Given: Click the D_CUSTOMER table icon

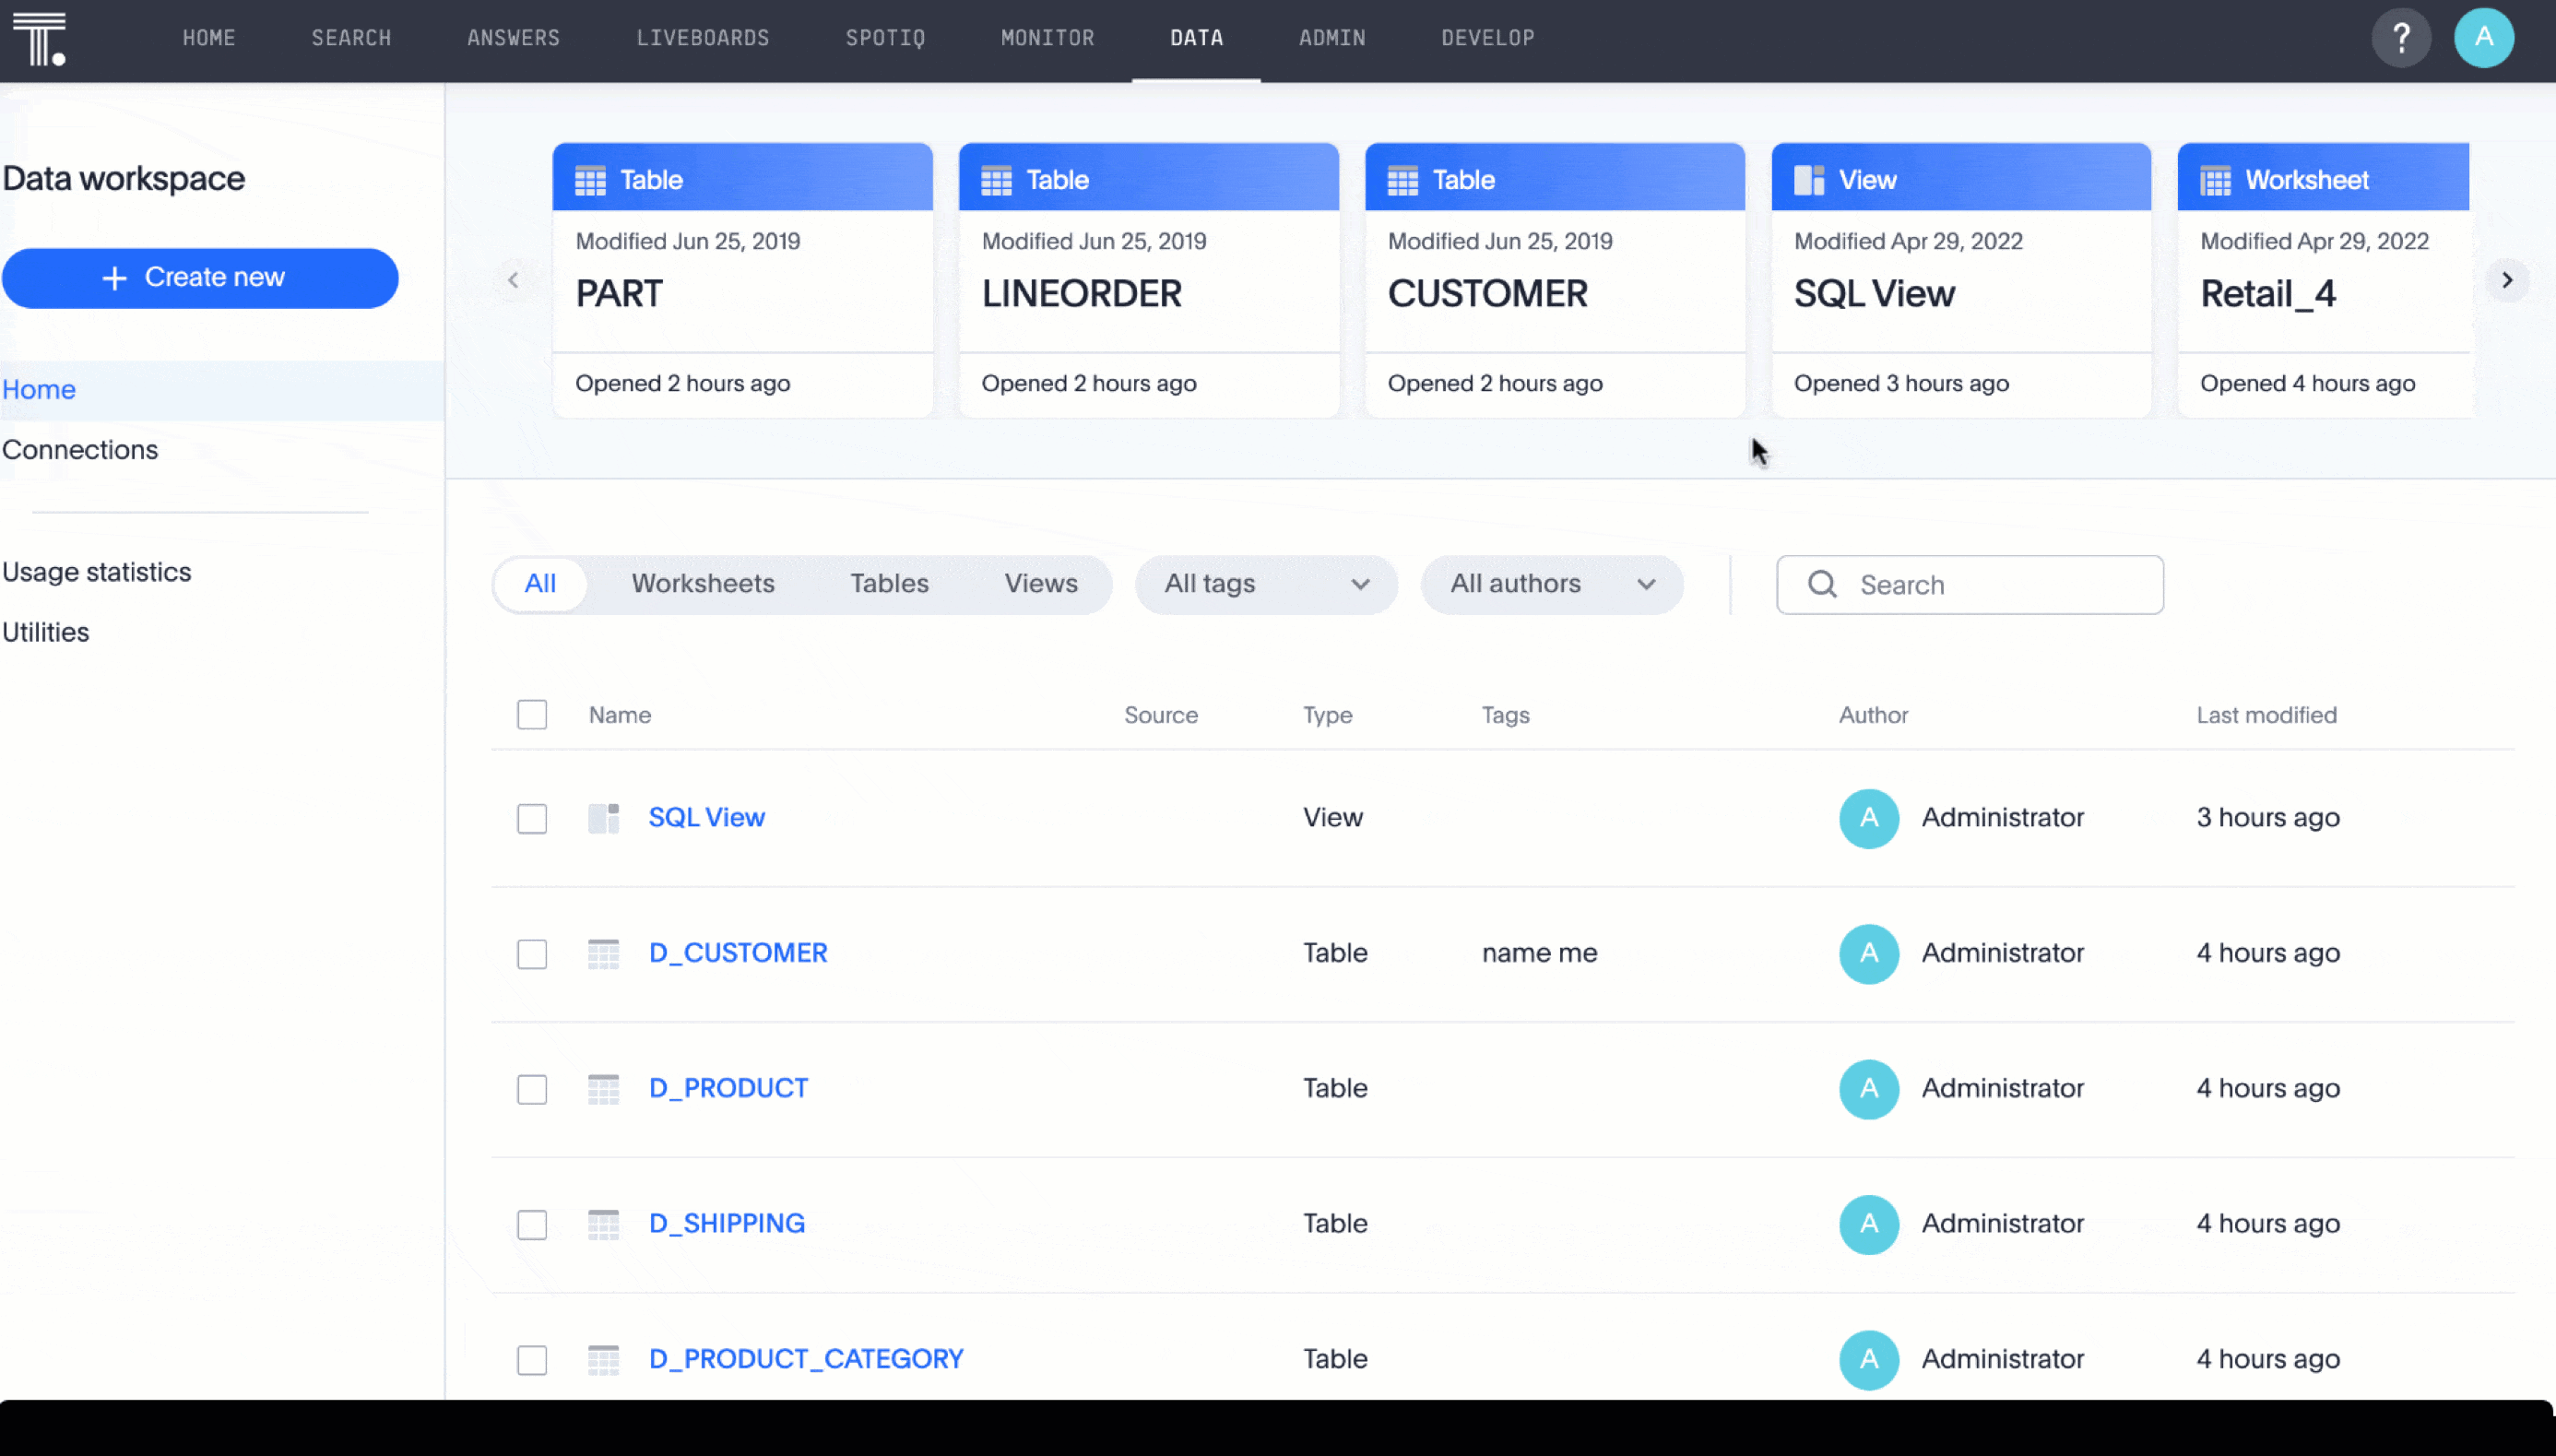Looking at the screenshot, I should pos(603,953).
